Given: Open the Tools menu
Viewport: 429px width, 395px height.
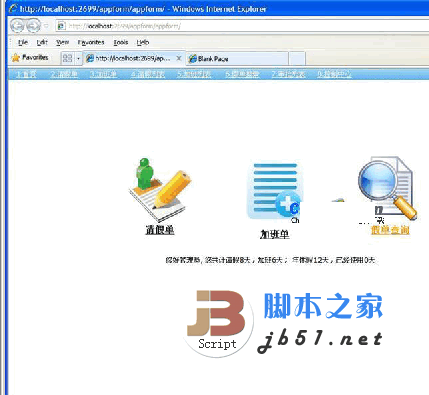Looking at the screenshot, I should [121, 42].
